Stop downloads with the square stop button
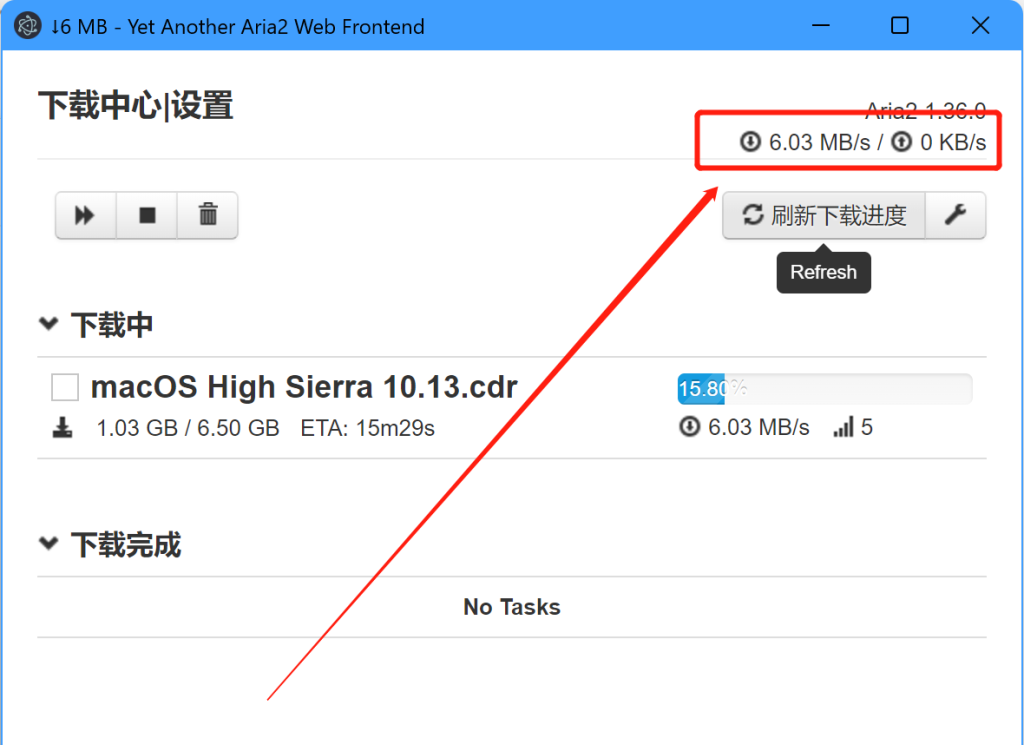This screenshot has height=745, width=1024. [x=147, y=215]
